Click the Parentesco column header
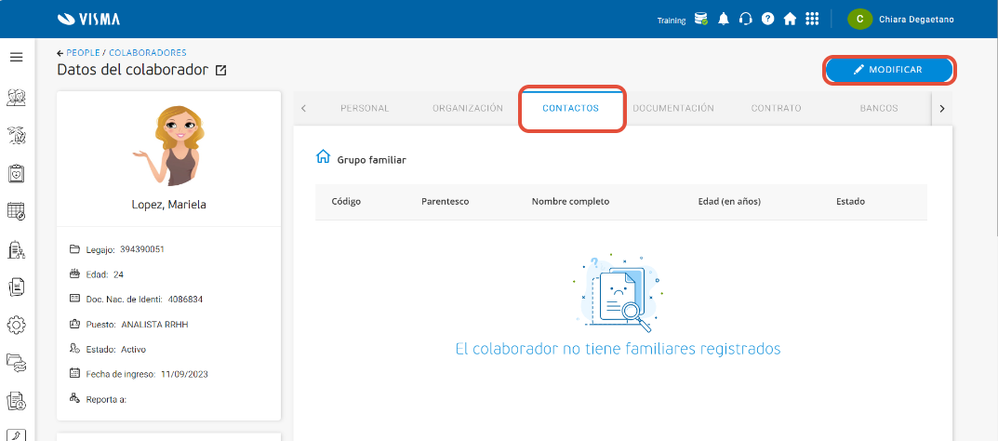Image resolution: width=998 pixels, height=441 pixels. coord(446,202)
